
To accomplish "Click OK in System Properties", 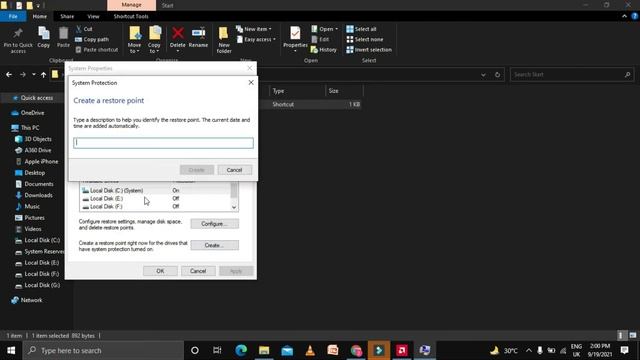I will [x=160, y=271].
